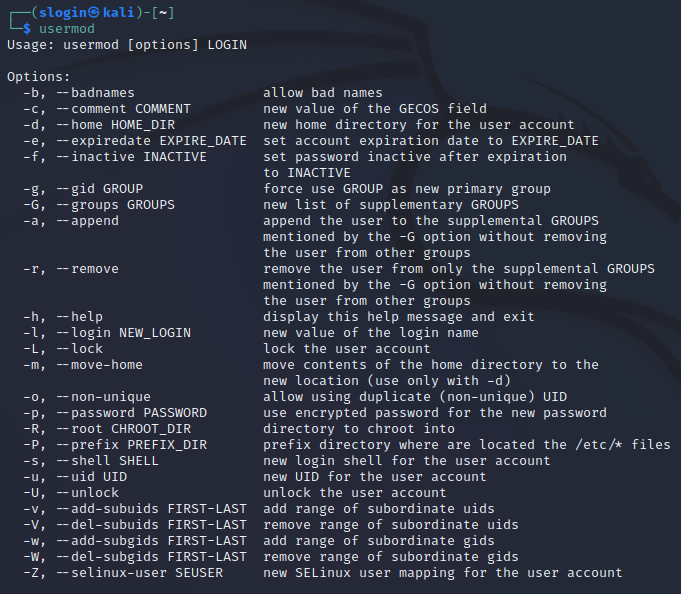Click the --comment COMMENT option

pos(124,109)
